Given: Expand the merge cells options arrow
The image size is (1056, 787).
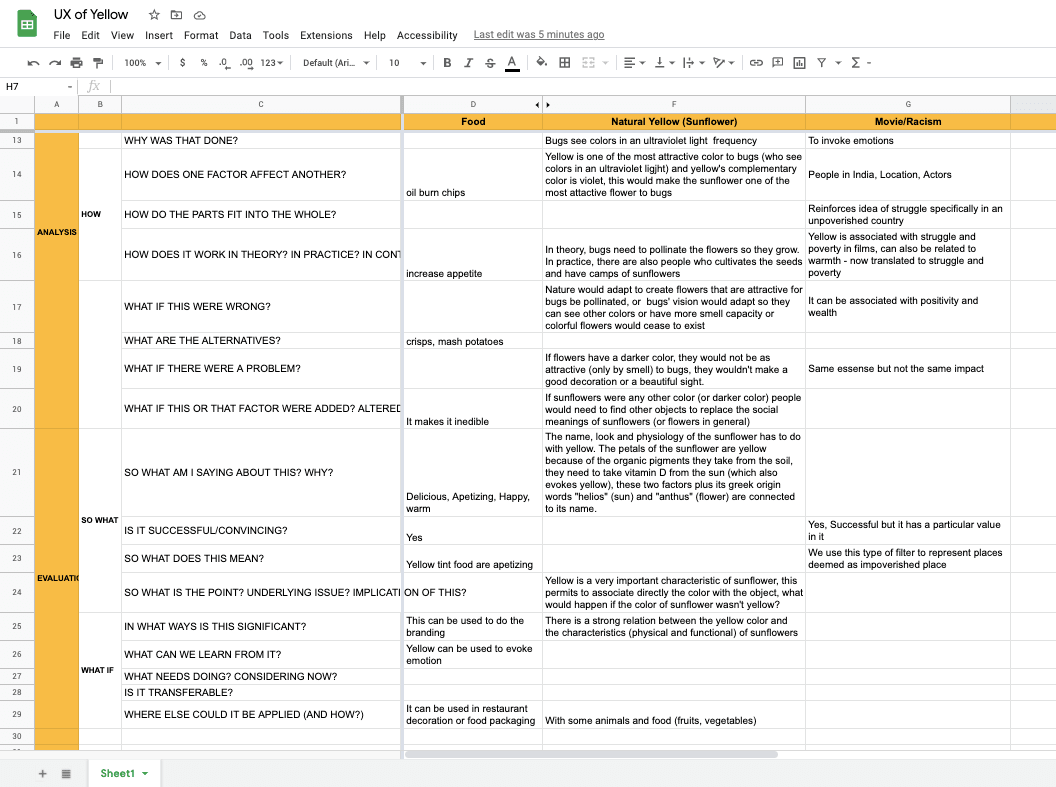Looking at the screenshot, I should tap(605, 63).
